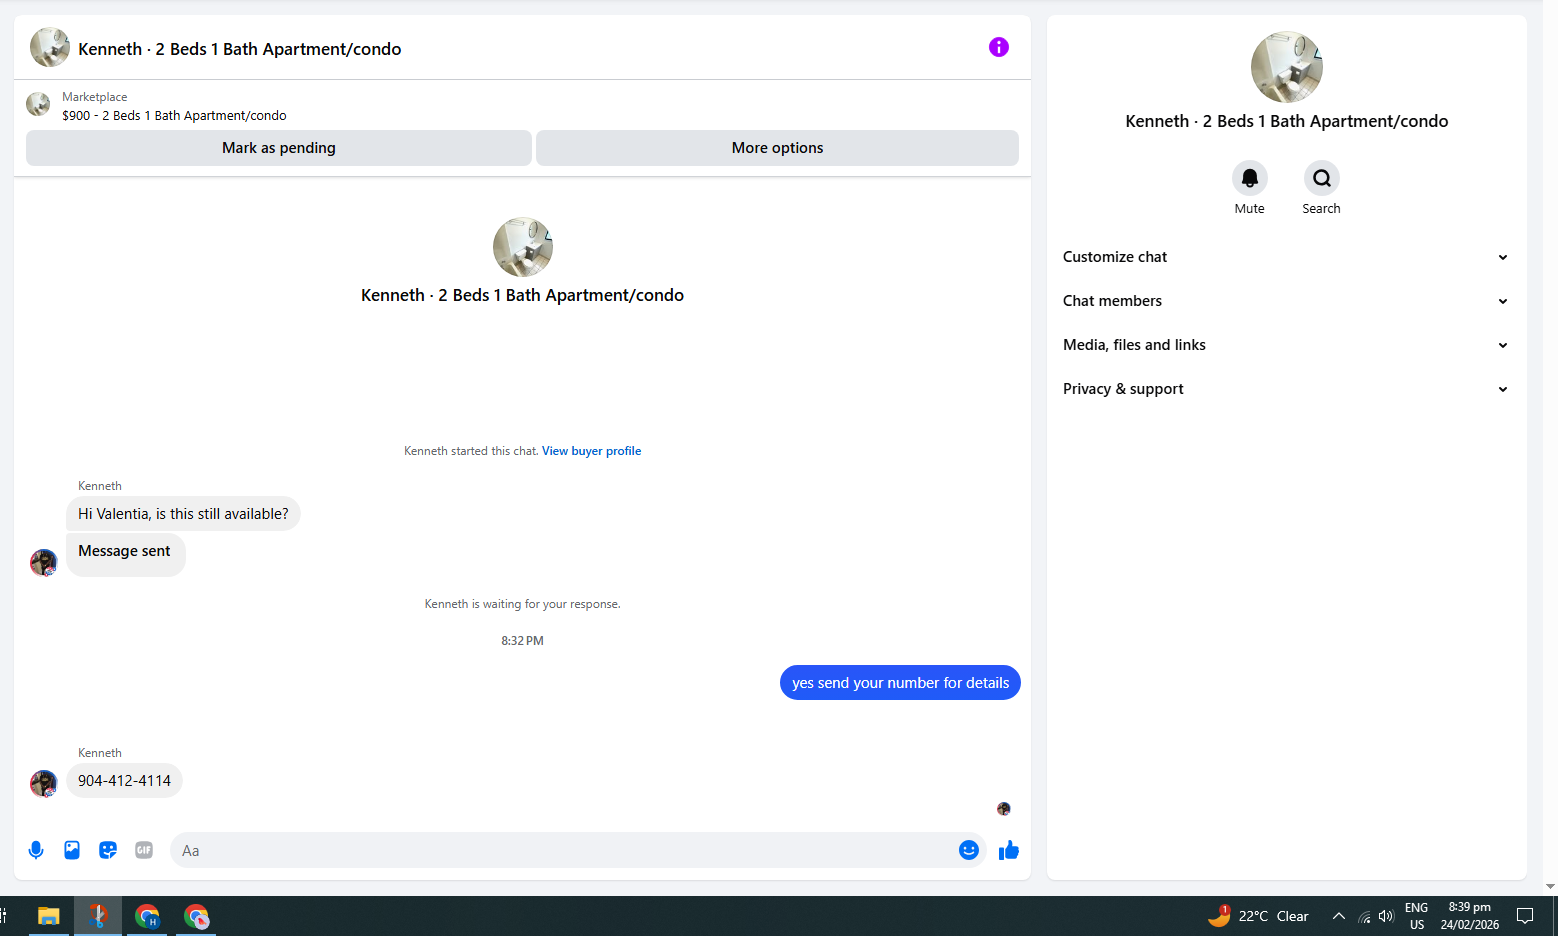Mark the listing as pending
The width and height of the screenshot is (1558, 936).
tap(279, 148)
